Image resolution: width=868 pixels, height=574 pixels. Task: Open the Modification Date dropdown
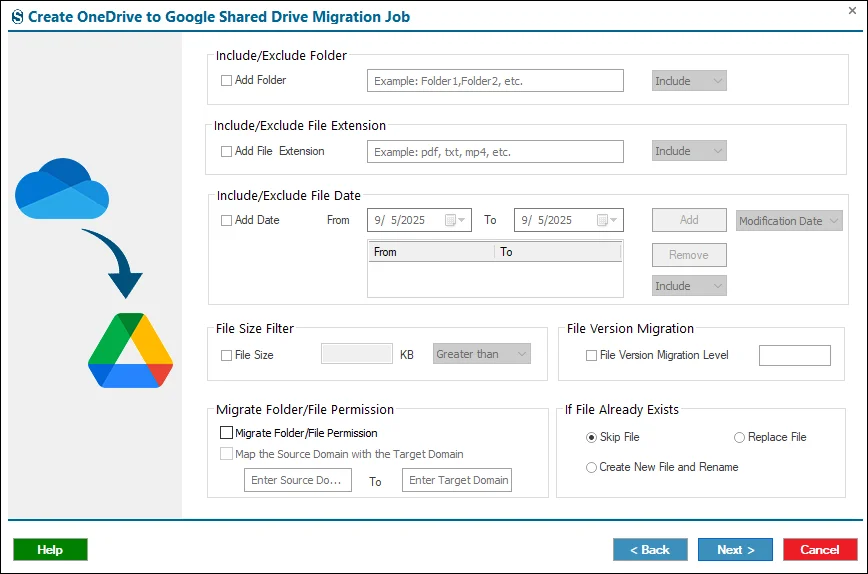pos(789,221)
